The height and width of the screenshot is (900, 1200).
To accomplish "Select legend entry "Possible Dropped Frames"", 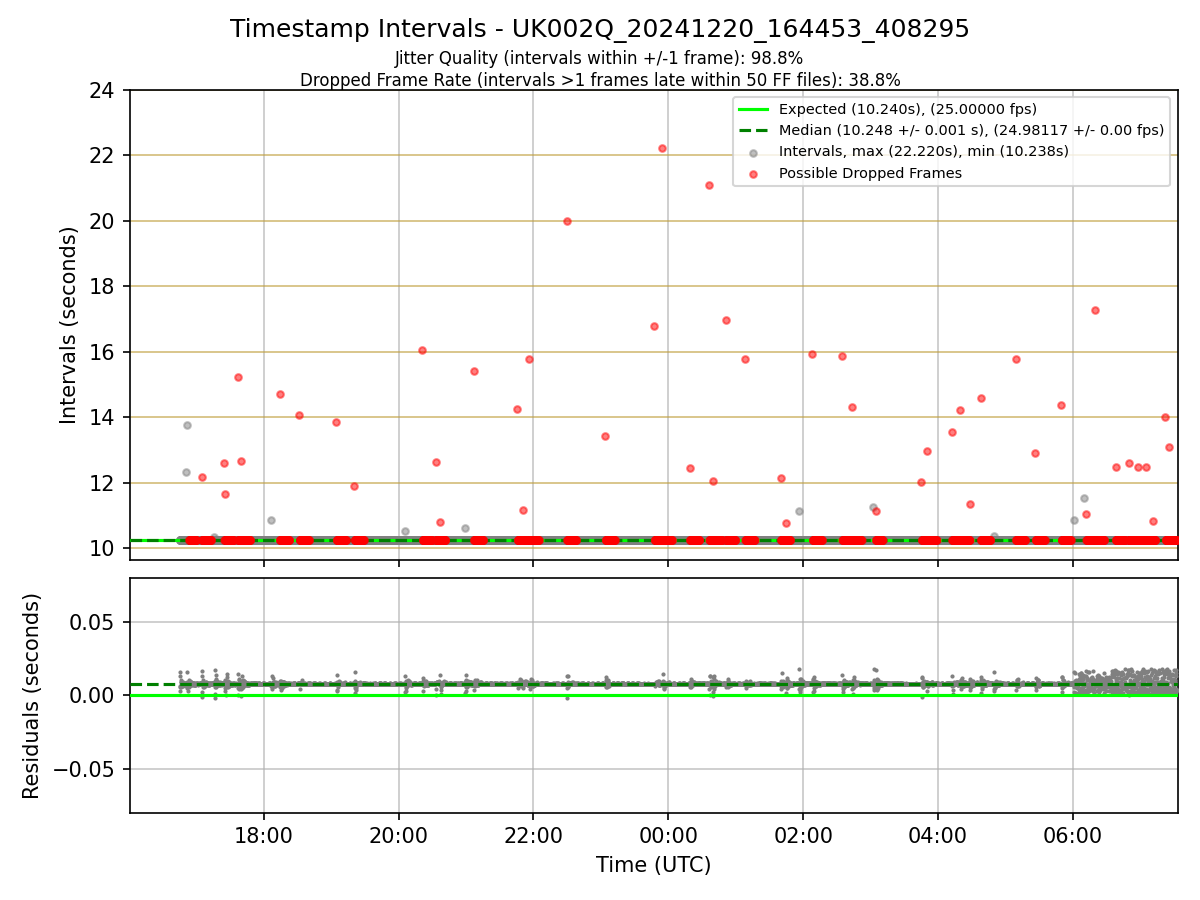I will (870, 173).
